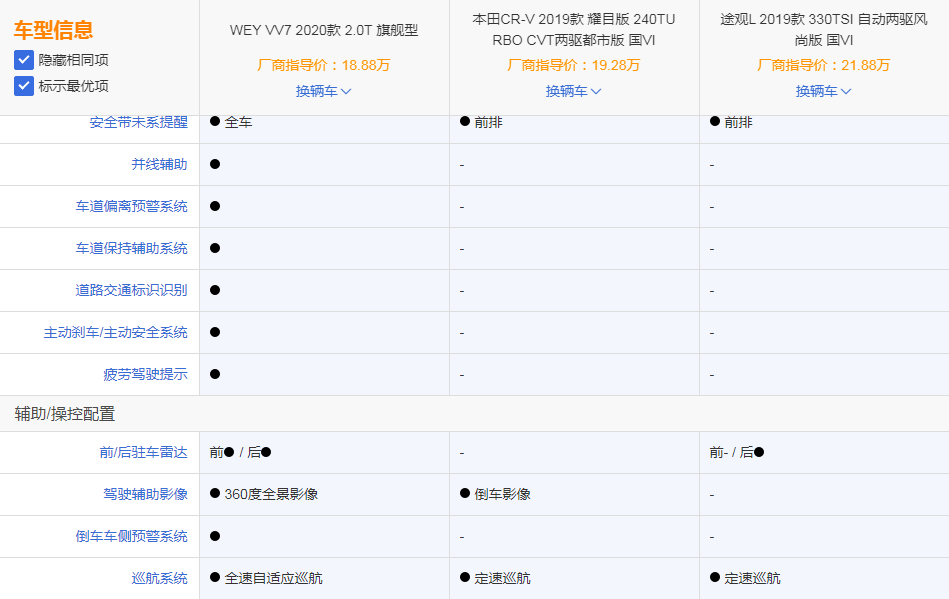Open the 驾驶辅助影像 feature link
Viewport: 949px width, 599px height.
(145, 493)
